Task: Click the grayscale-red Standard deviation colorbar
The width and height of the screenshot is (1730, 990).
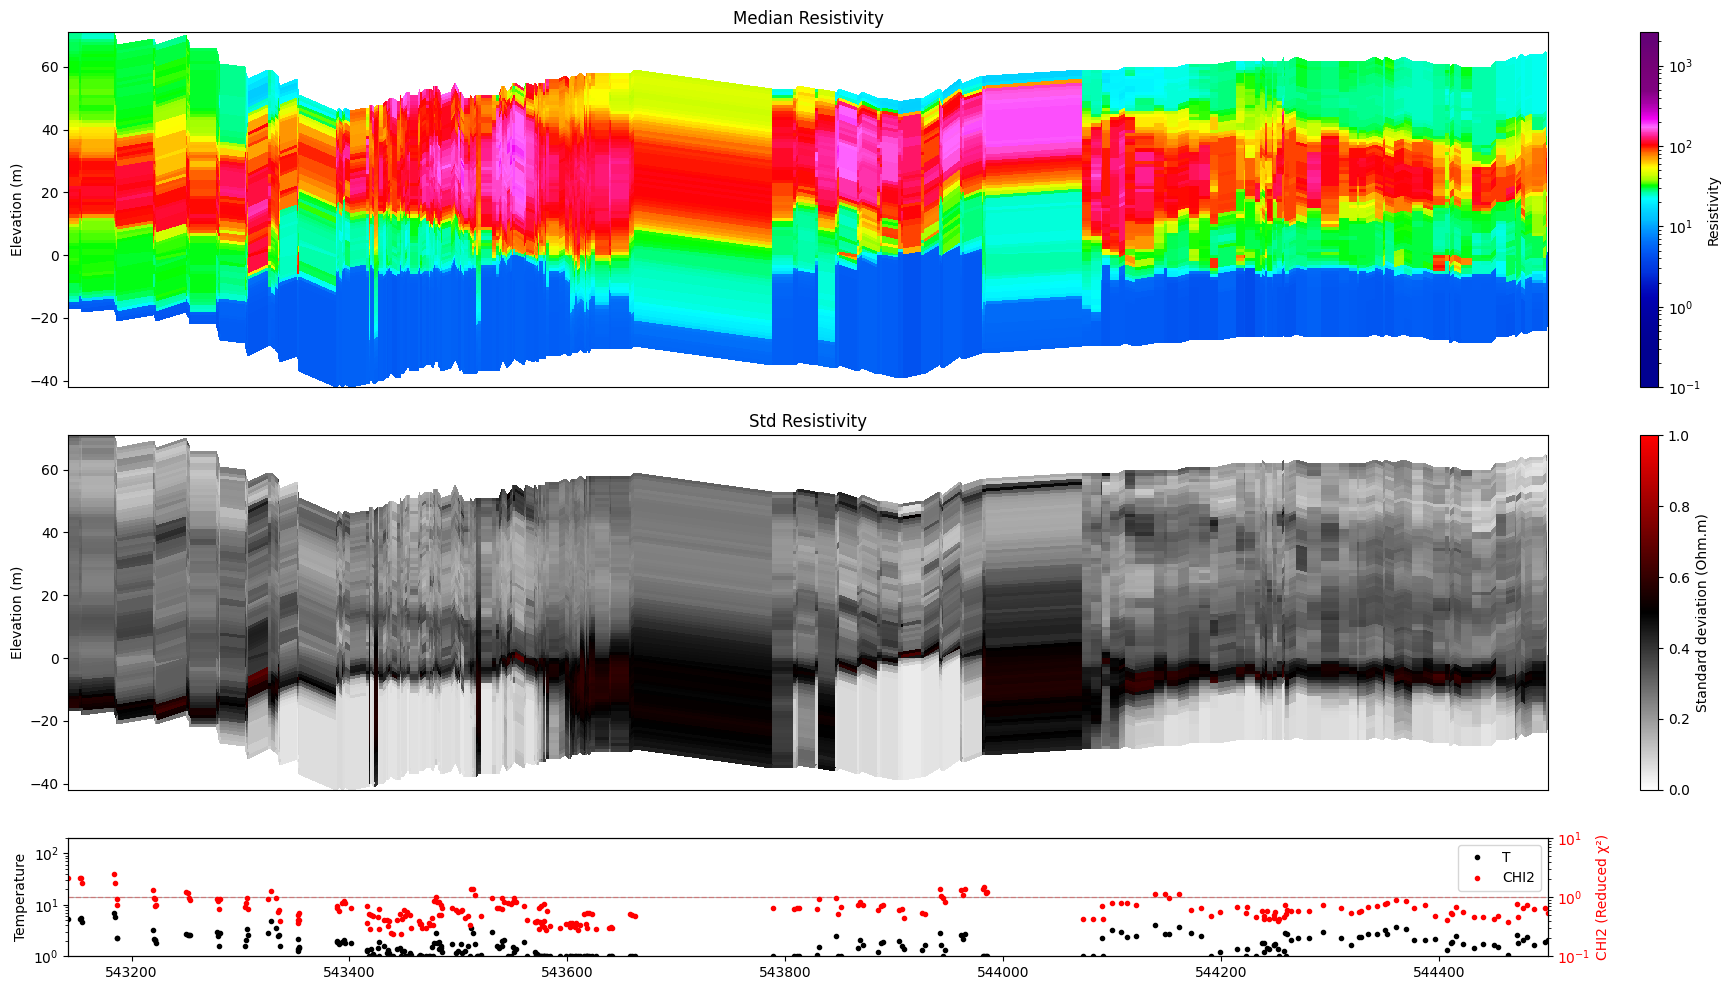Action: 1649,612
